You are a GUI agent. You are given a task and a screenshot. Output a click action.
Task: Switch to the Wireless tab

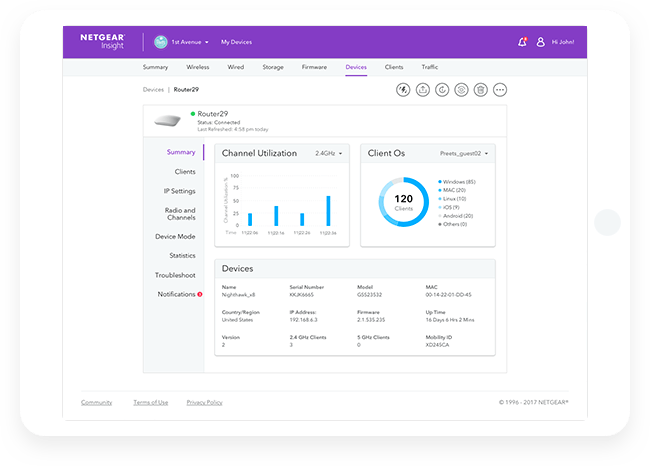198,67
